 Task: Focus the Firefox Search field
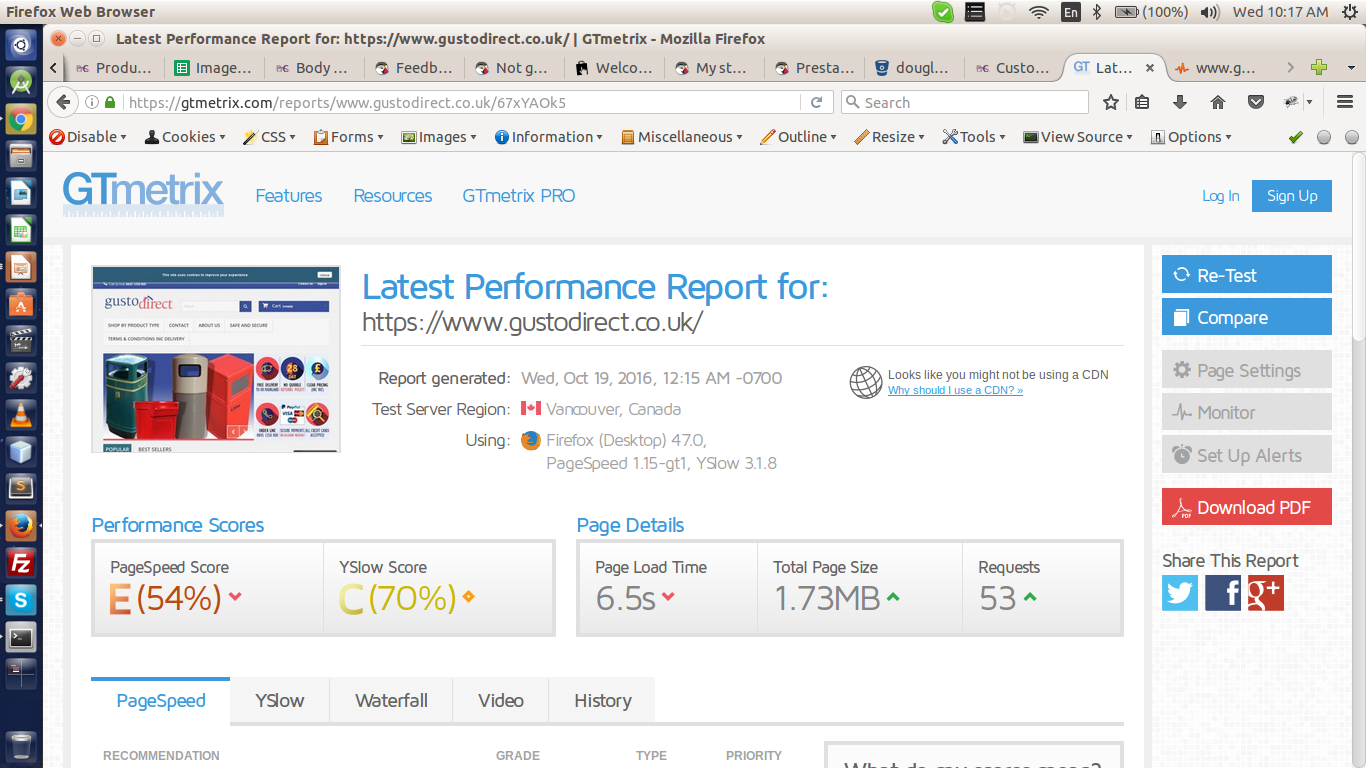(964, 102)
